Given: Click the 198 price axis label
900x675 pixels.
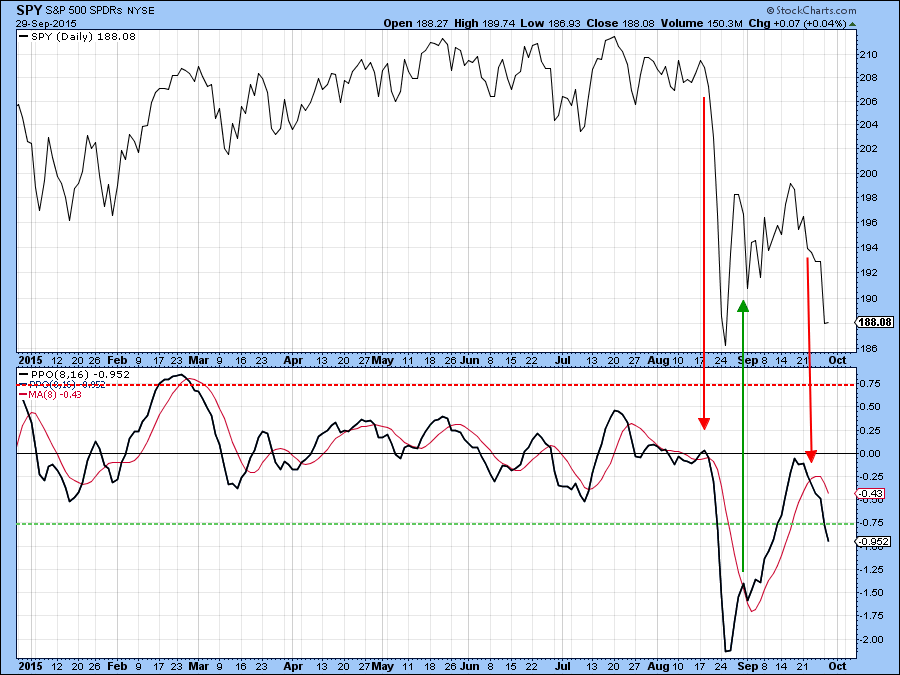Looking at the screenshot, I should pos(868,198).
